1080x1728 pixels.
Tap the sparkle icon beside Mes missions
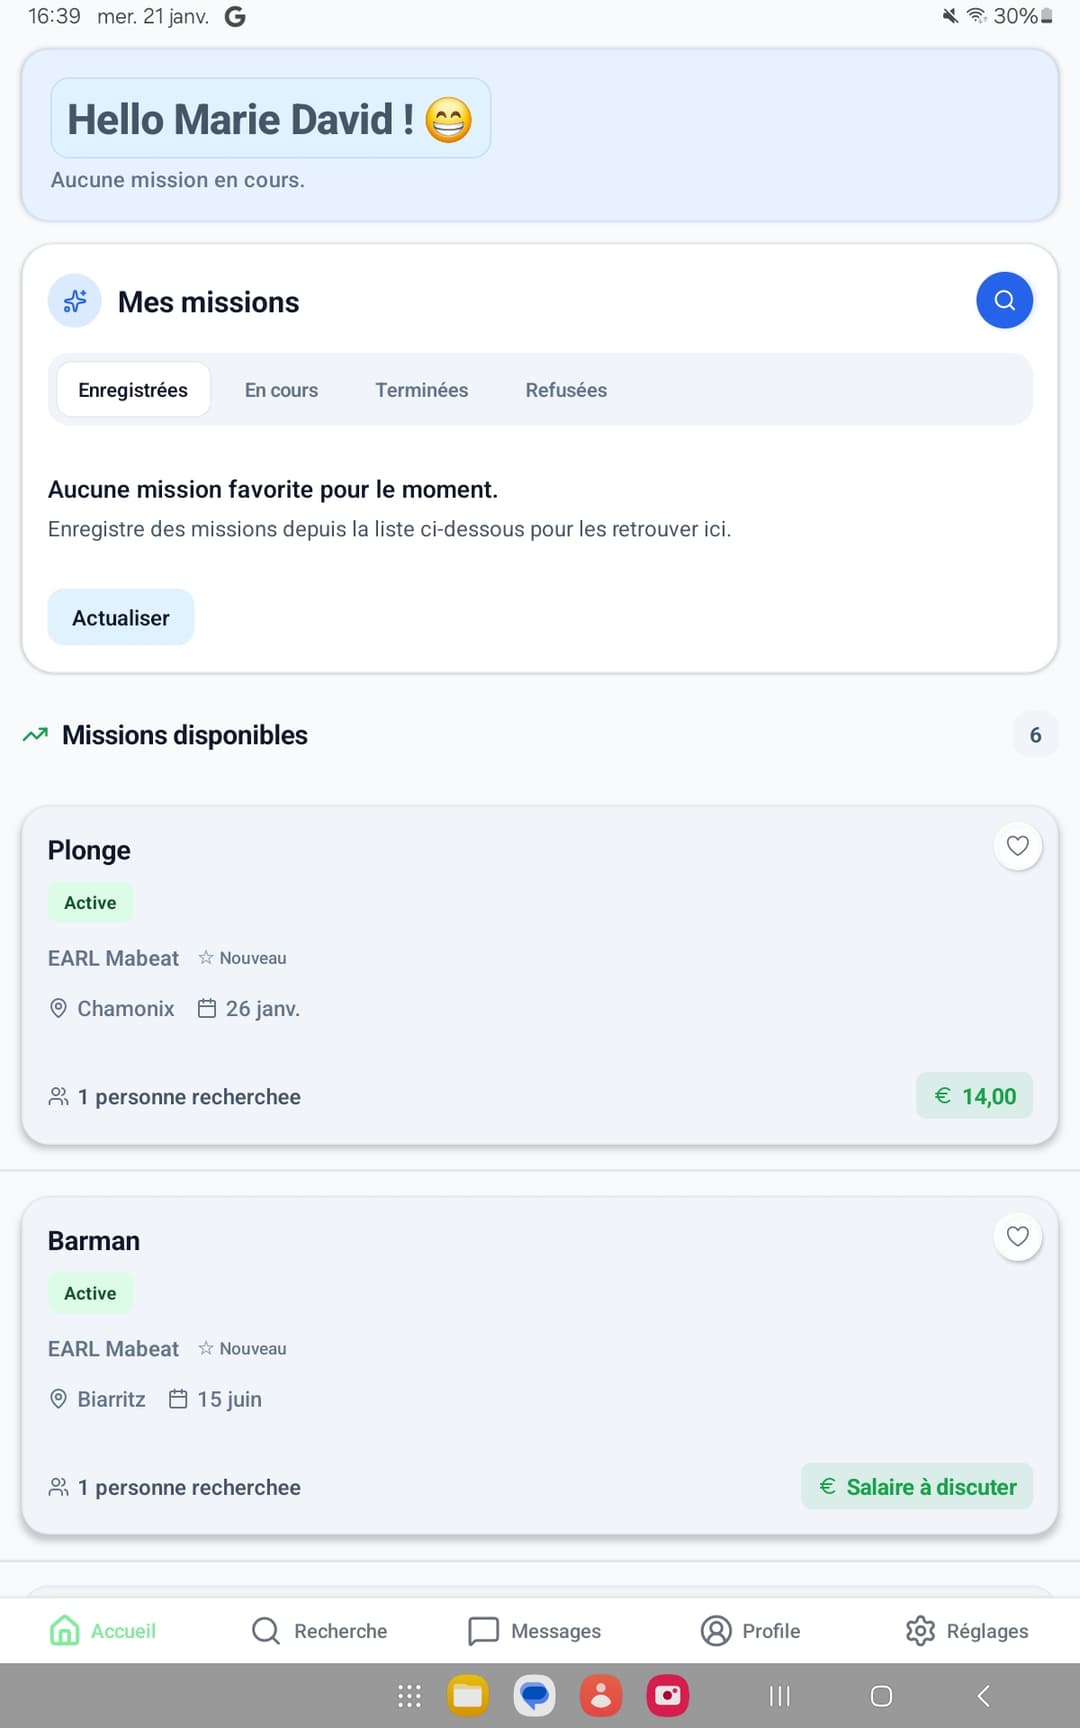(x=74, y=300)
